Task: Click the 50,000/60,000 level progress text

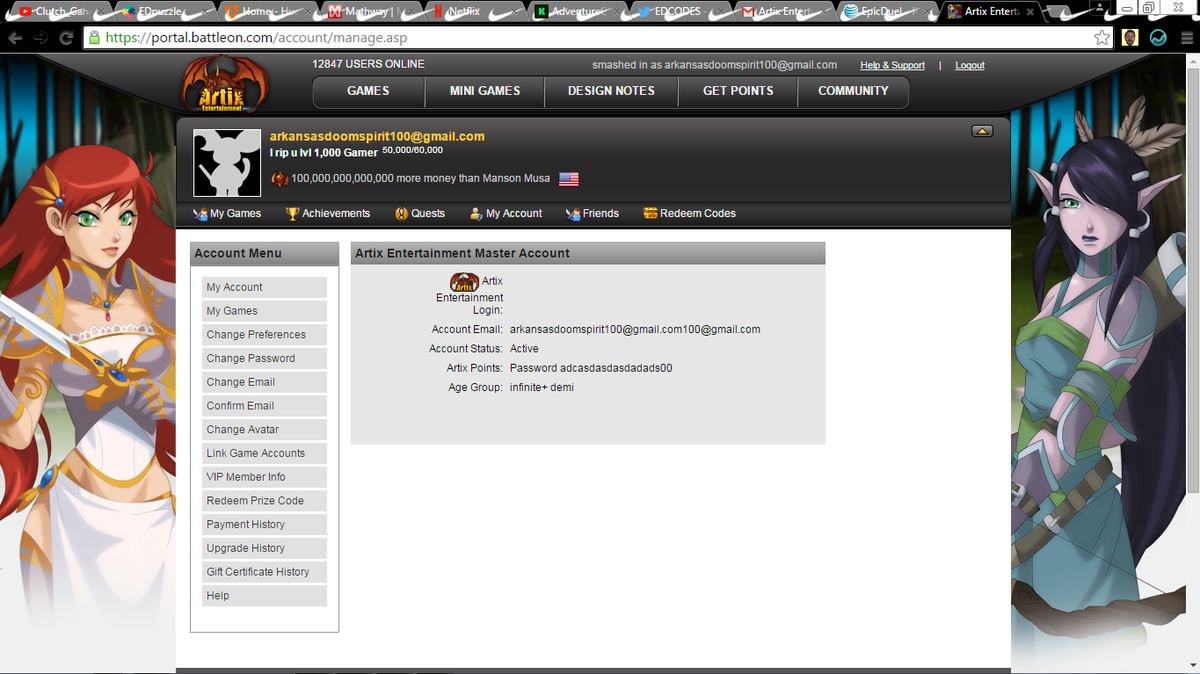Action: (x=412, y=150)
